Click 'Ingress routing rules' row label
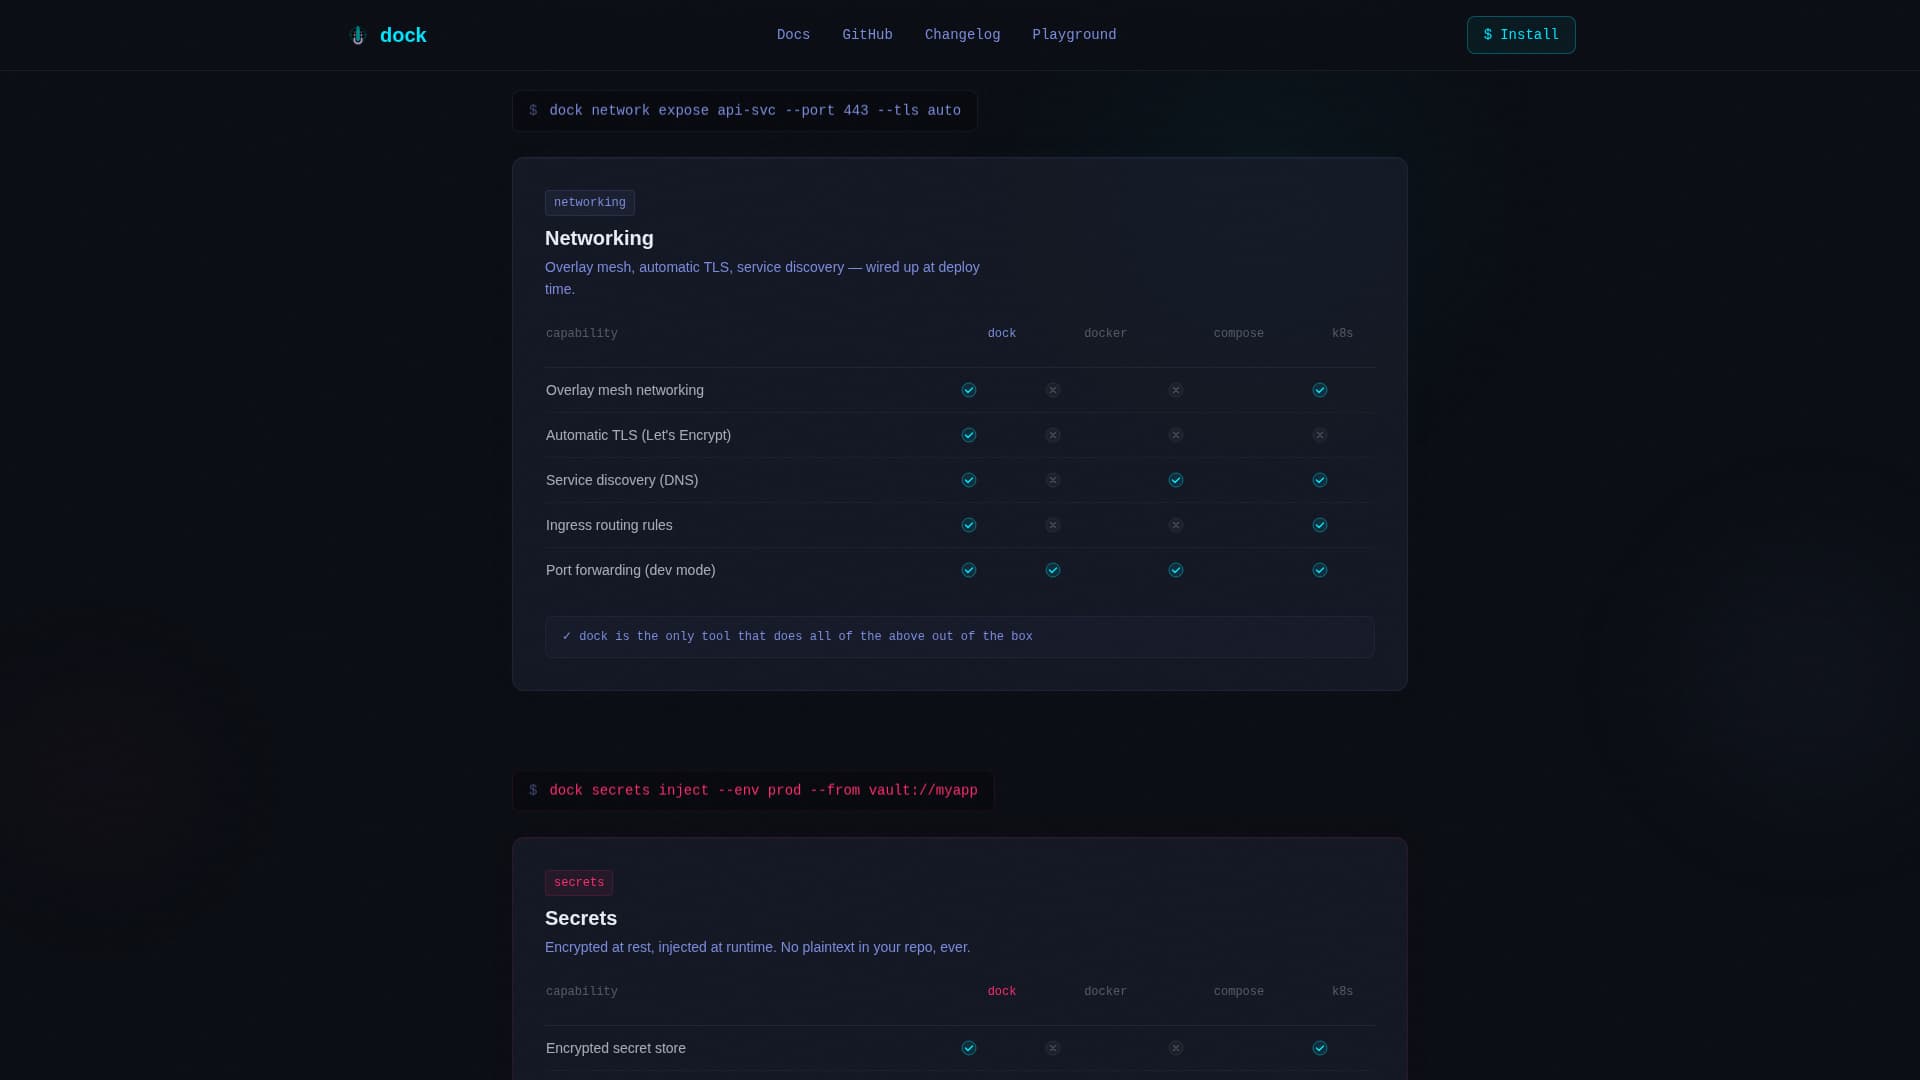Image resolution: width=1920 pixels, height=1080 pixels. [x=609, y=525]
